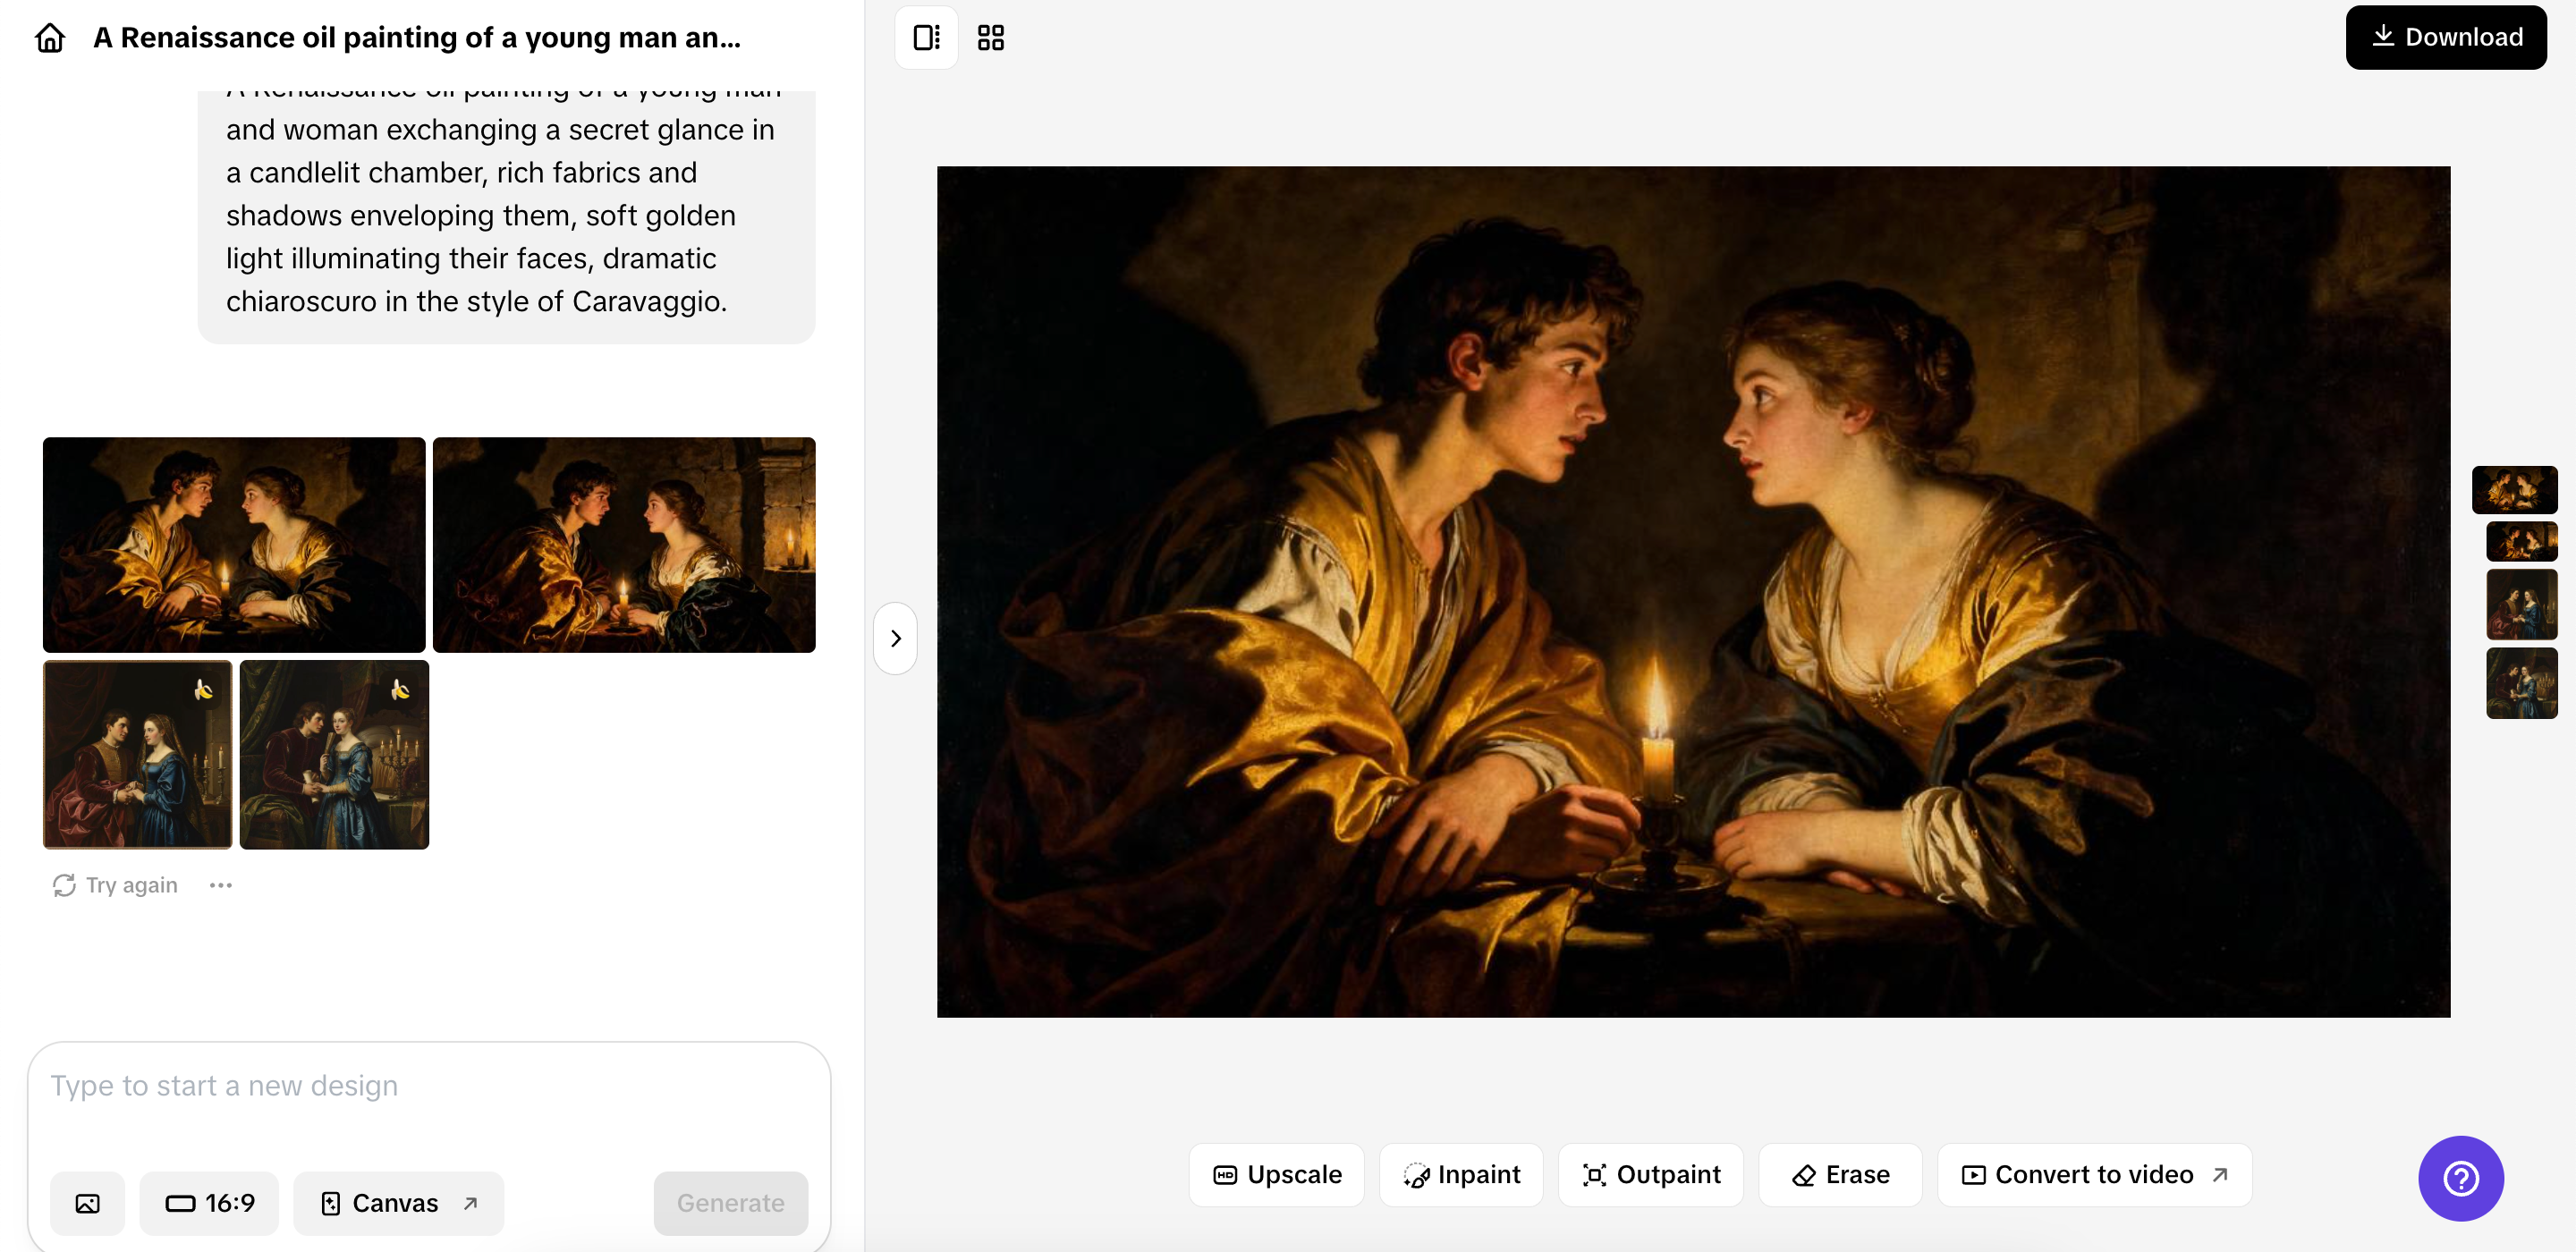Switch to grid view layout
Image resolution: width=2576 pixels, height=1252 pixels.
tap(990, 38)
